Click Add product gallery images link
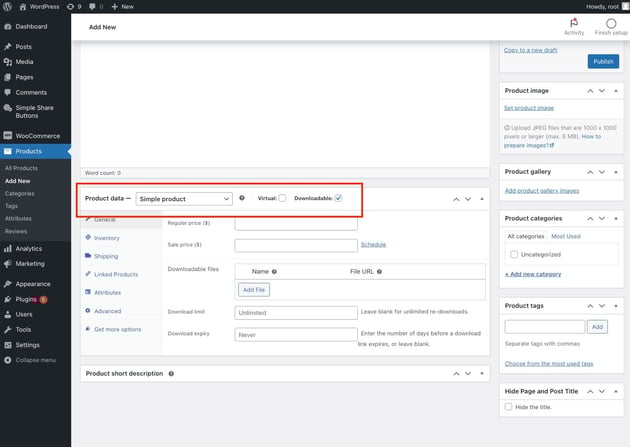This screenshot has width=630, height=447. coord(542,190)
